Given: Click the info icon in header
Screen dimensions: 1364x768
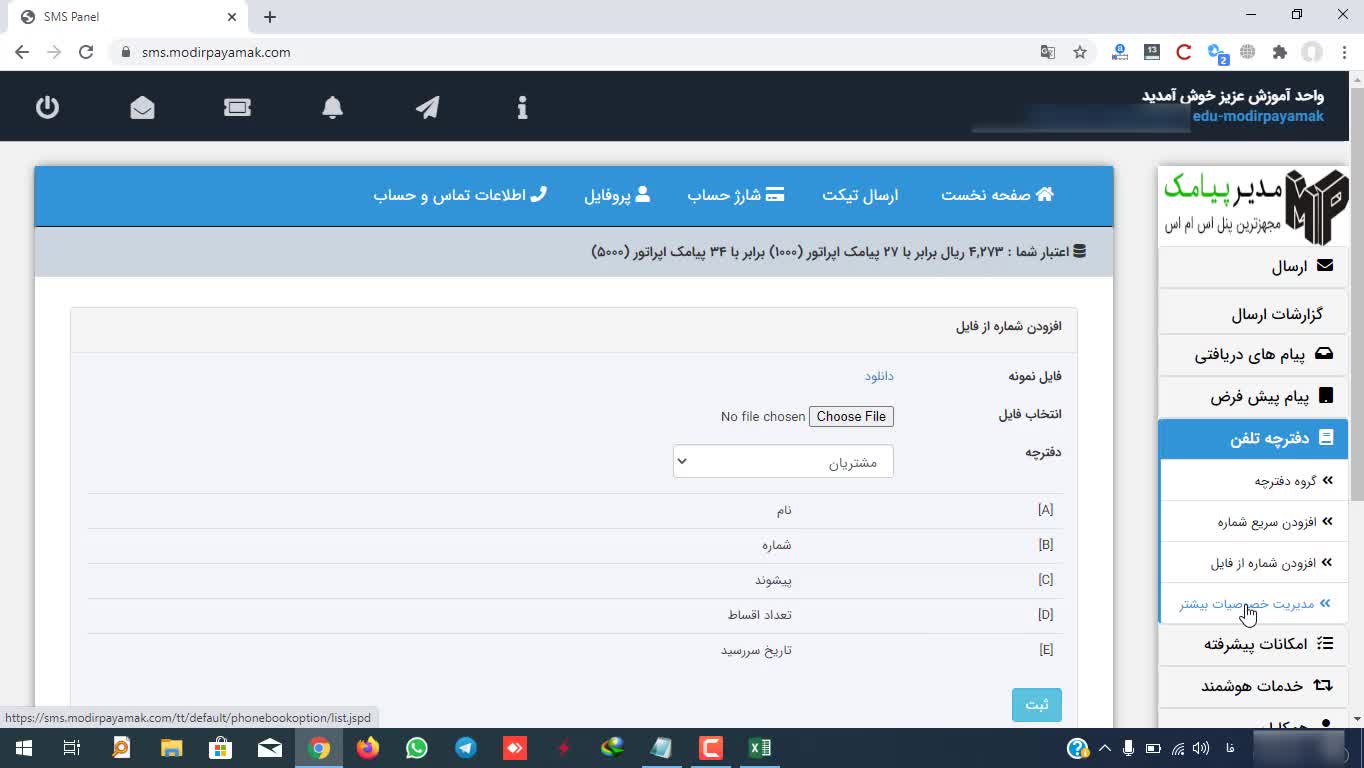Looking at the screenshot, I should coord(522,107).
